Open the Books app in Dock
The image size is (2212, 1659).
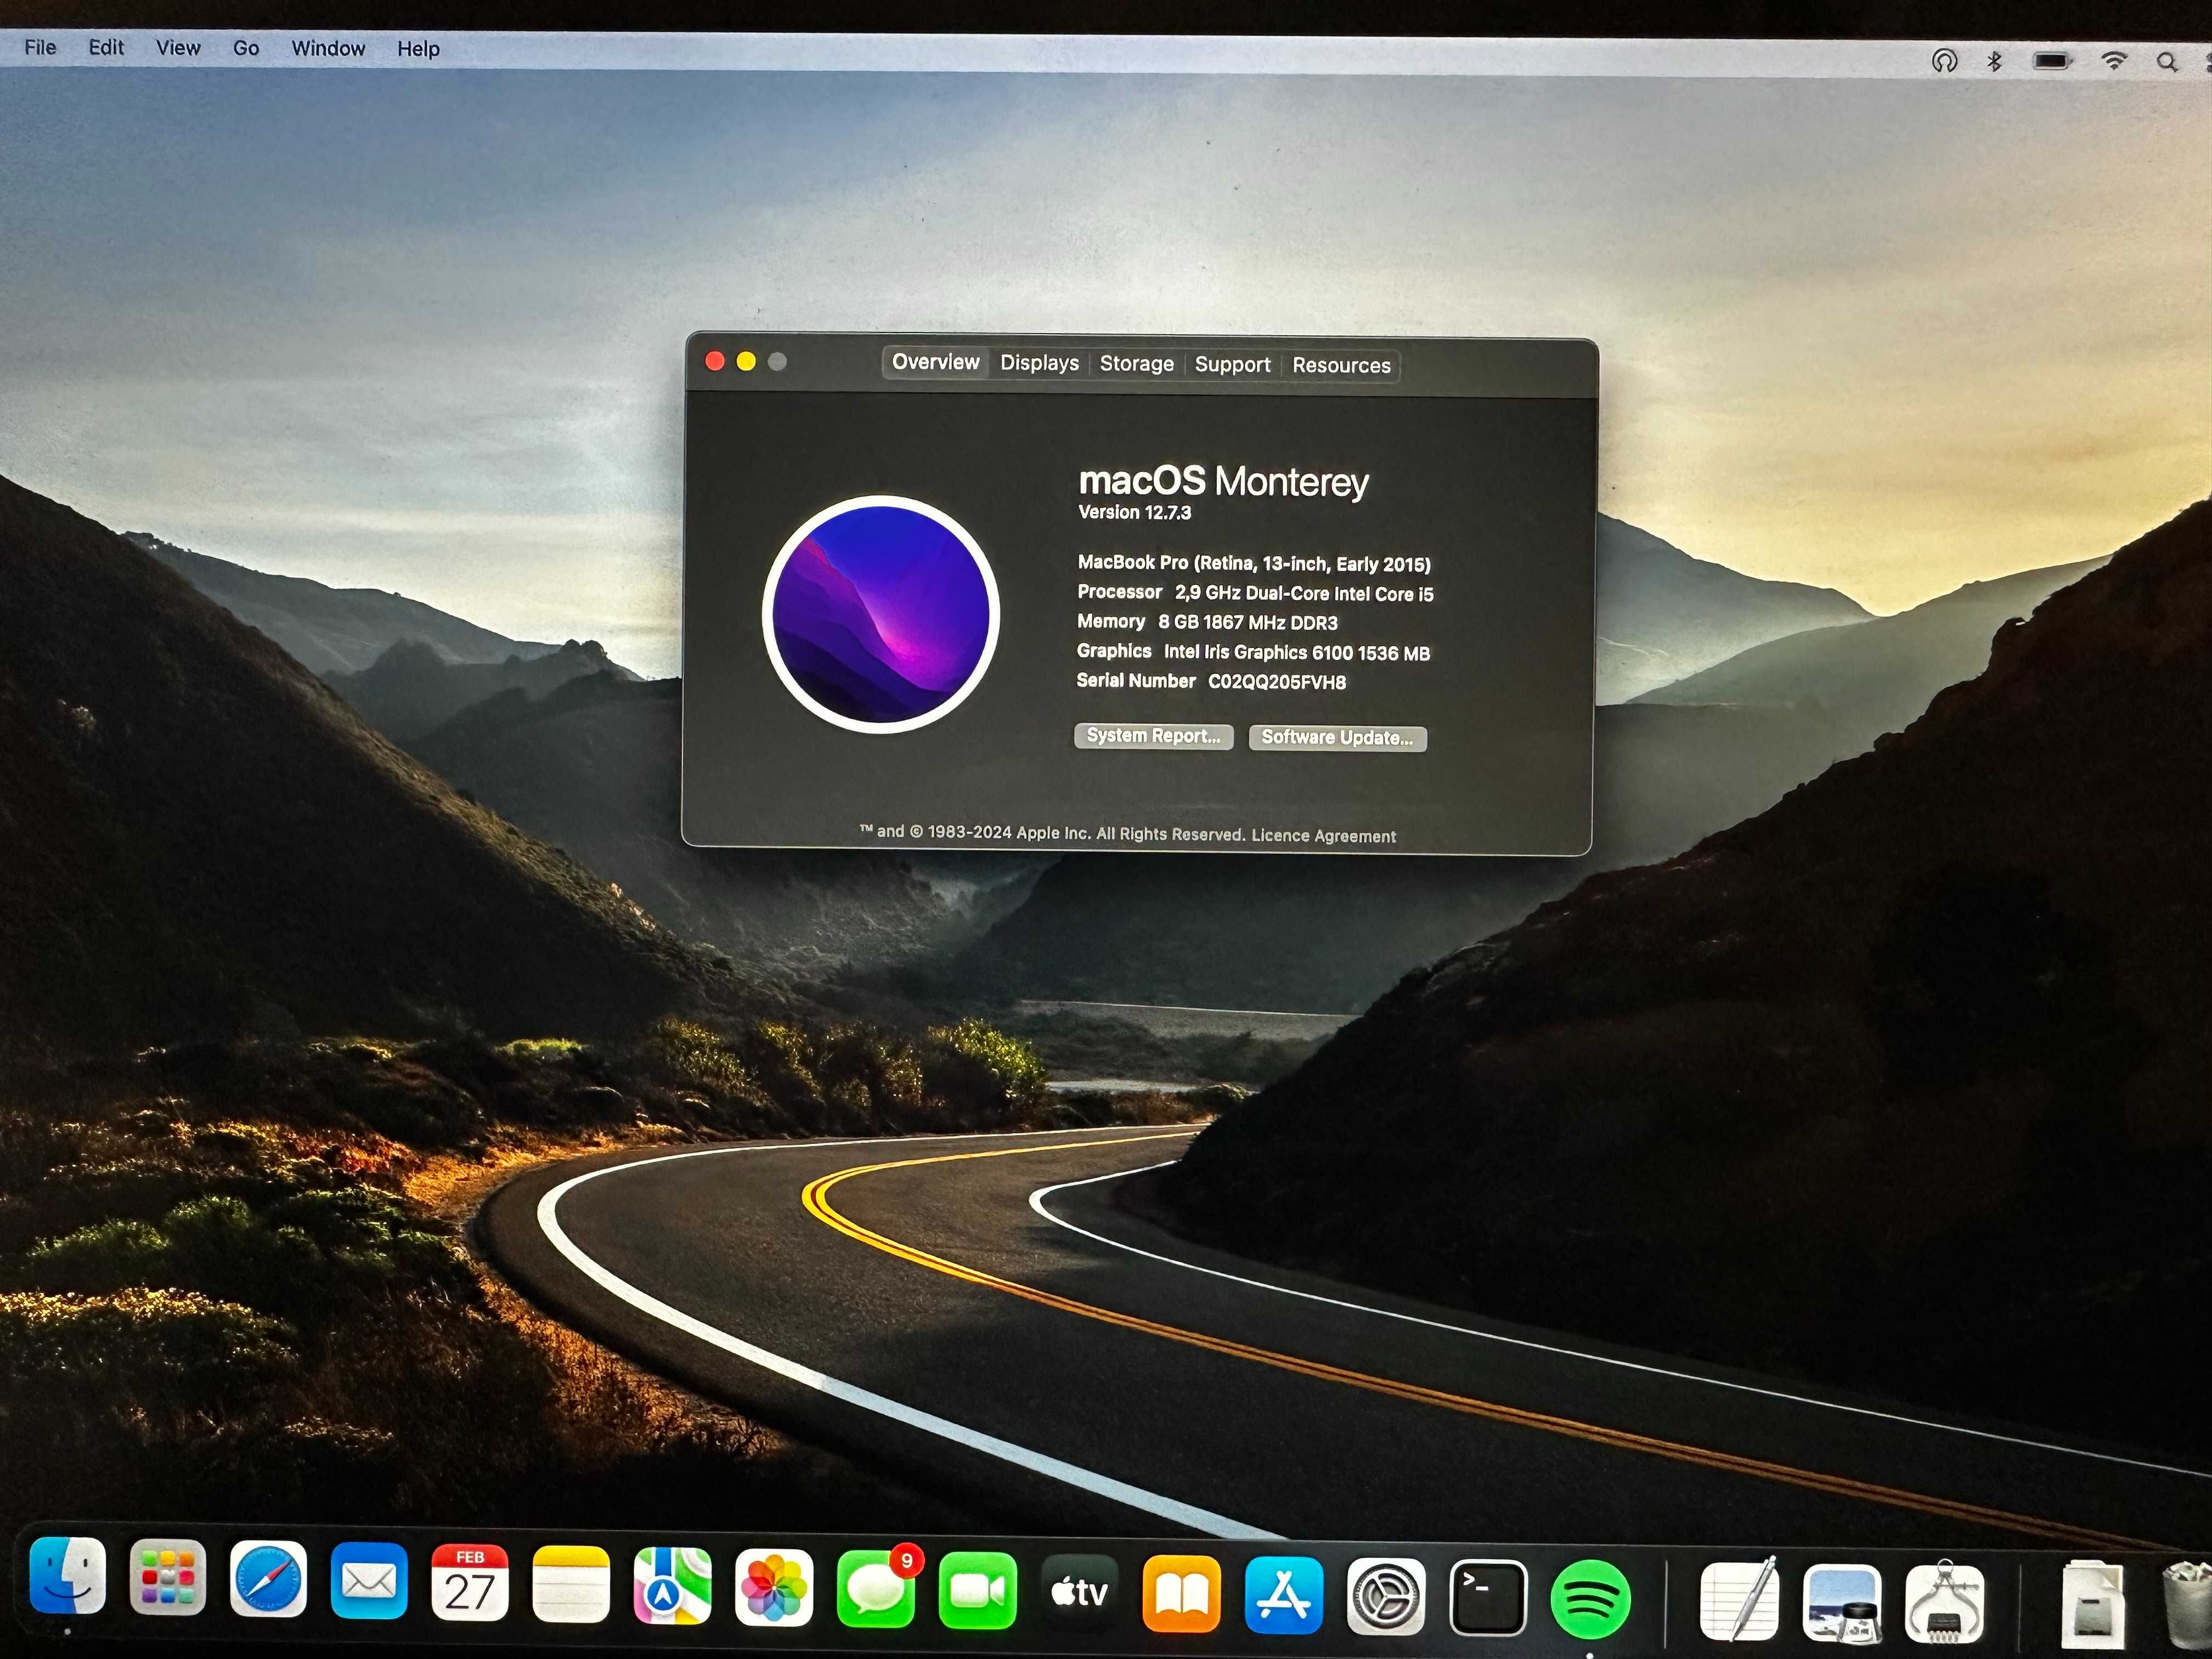pos(1181,1595)
